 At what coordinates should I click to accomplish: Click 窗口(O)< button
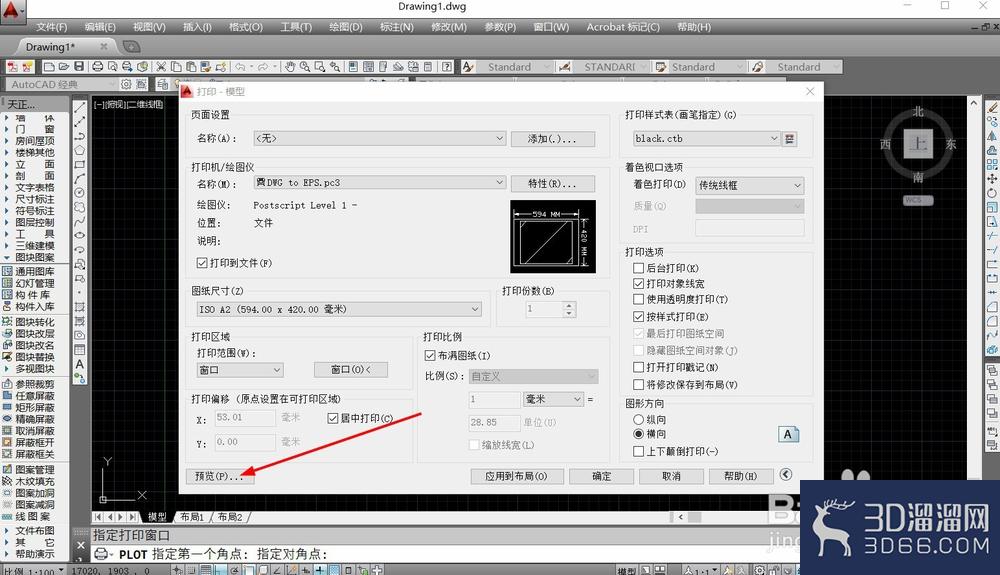(351, 370)
